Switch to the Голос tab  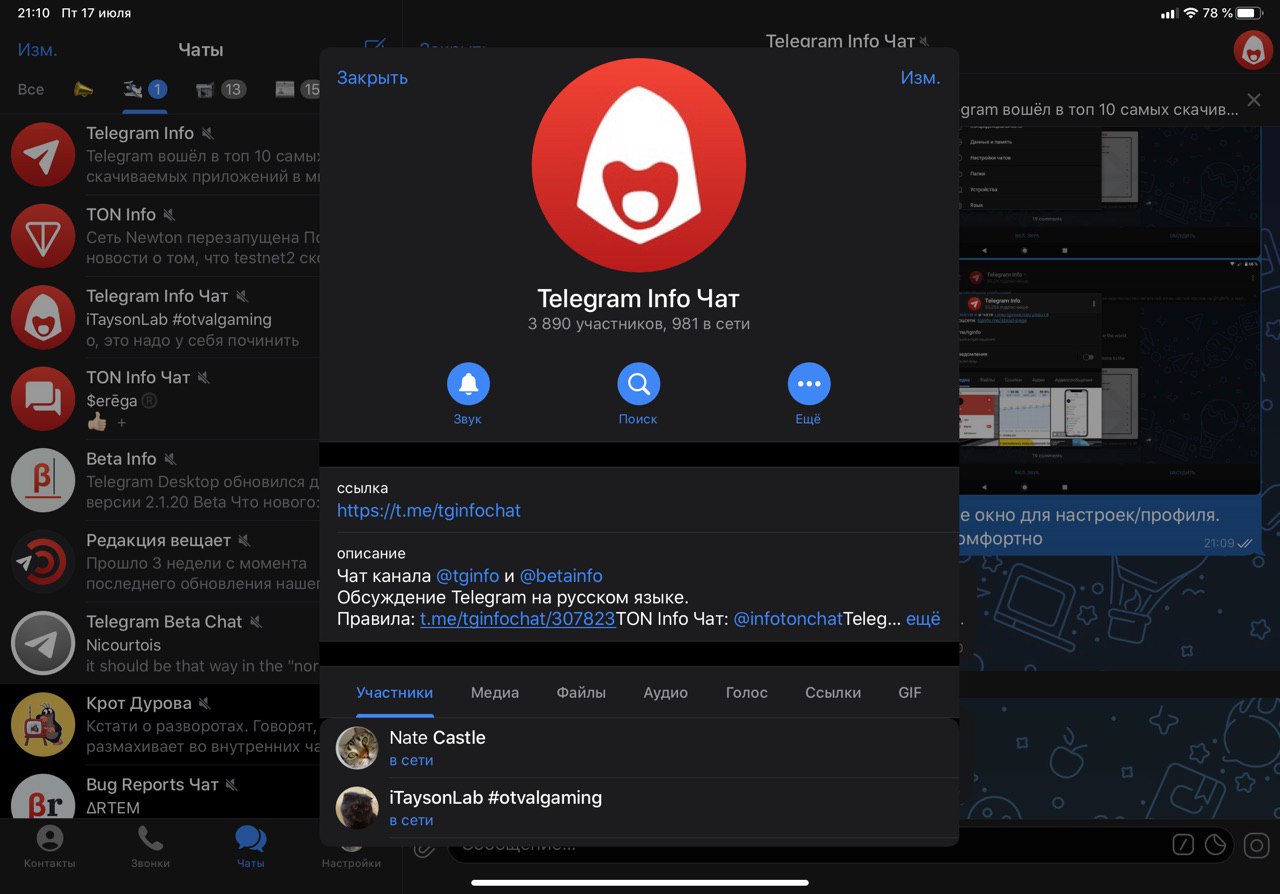747,693
